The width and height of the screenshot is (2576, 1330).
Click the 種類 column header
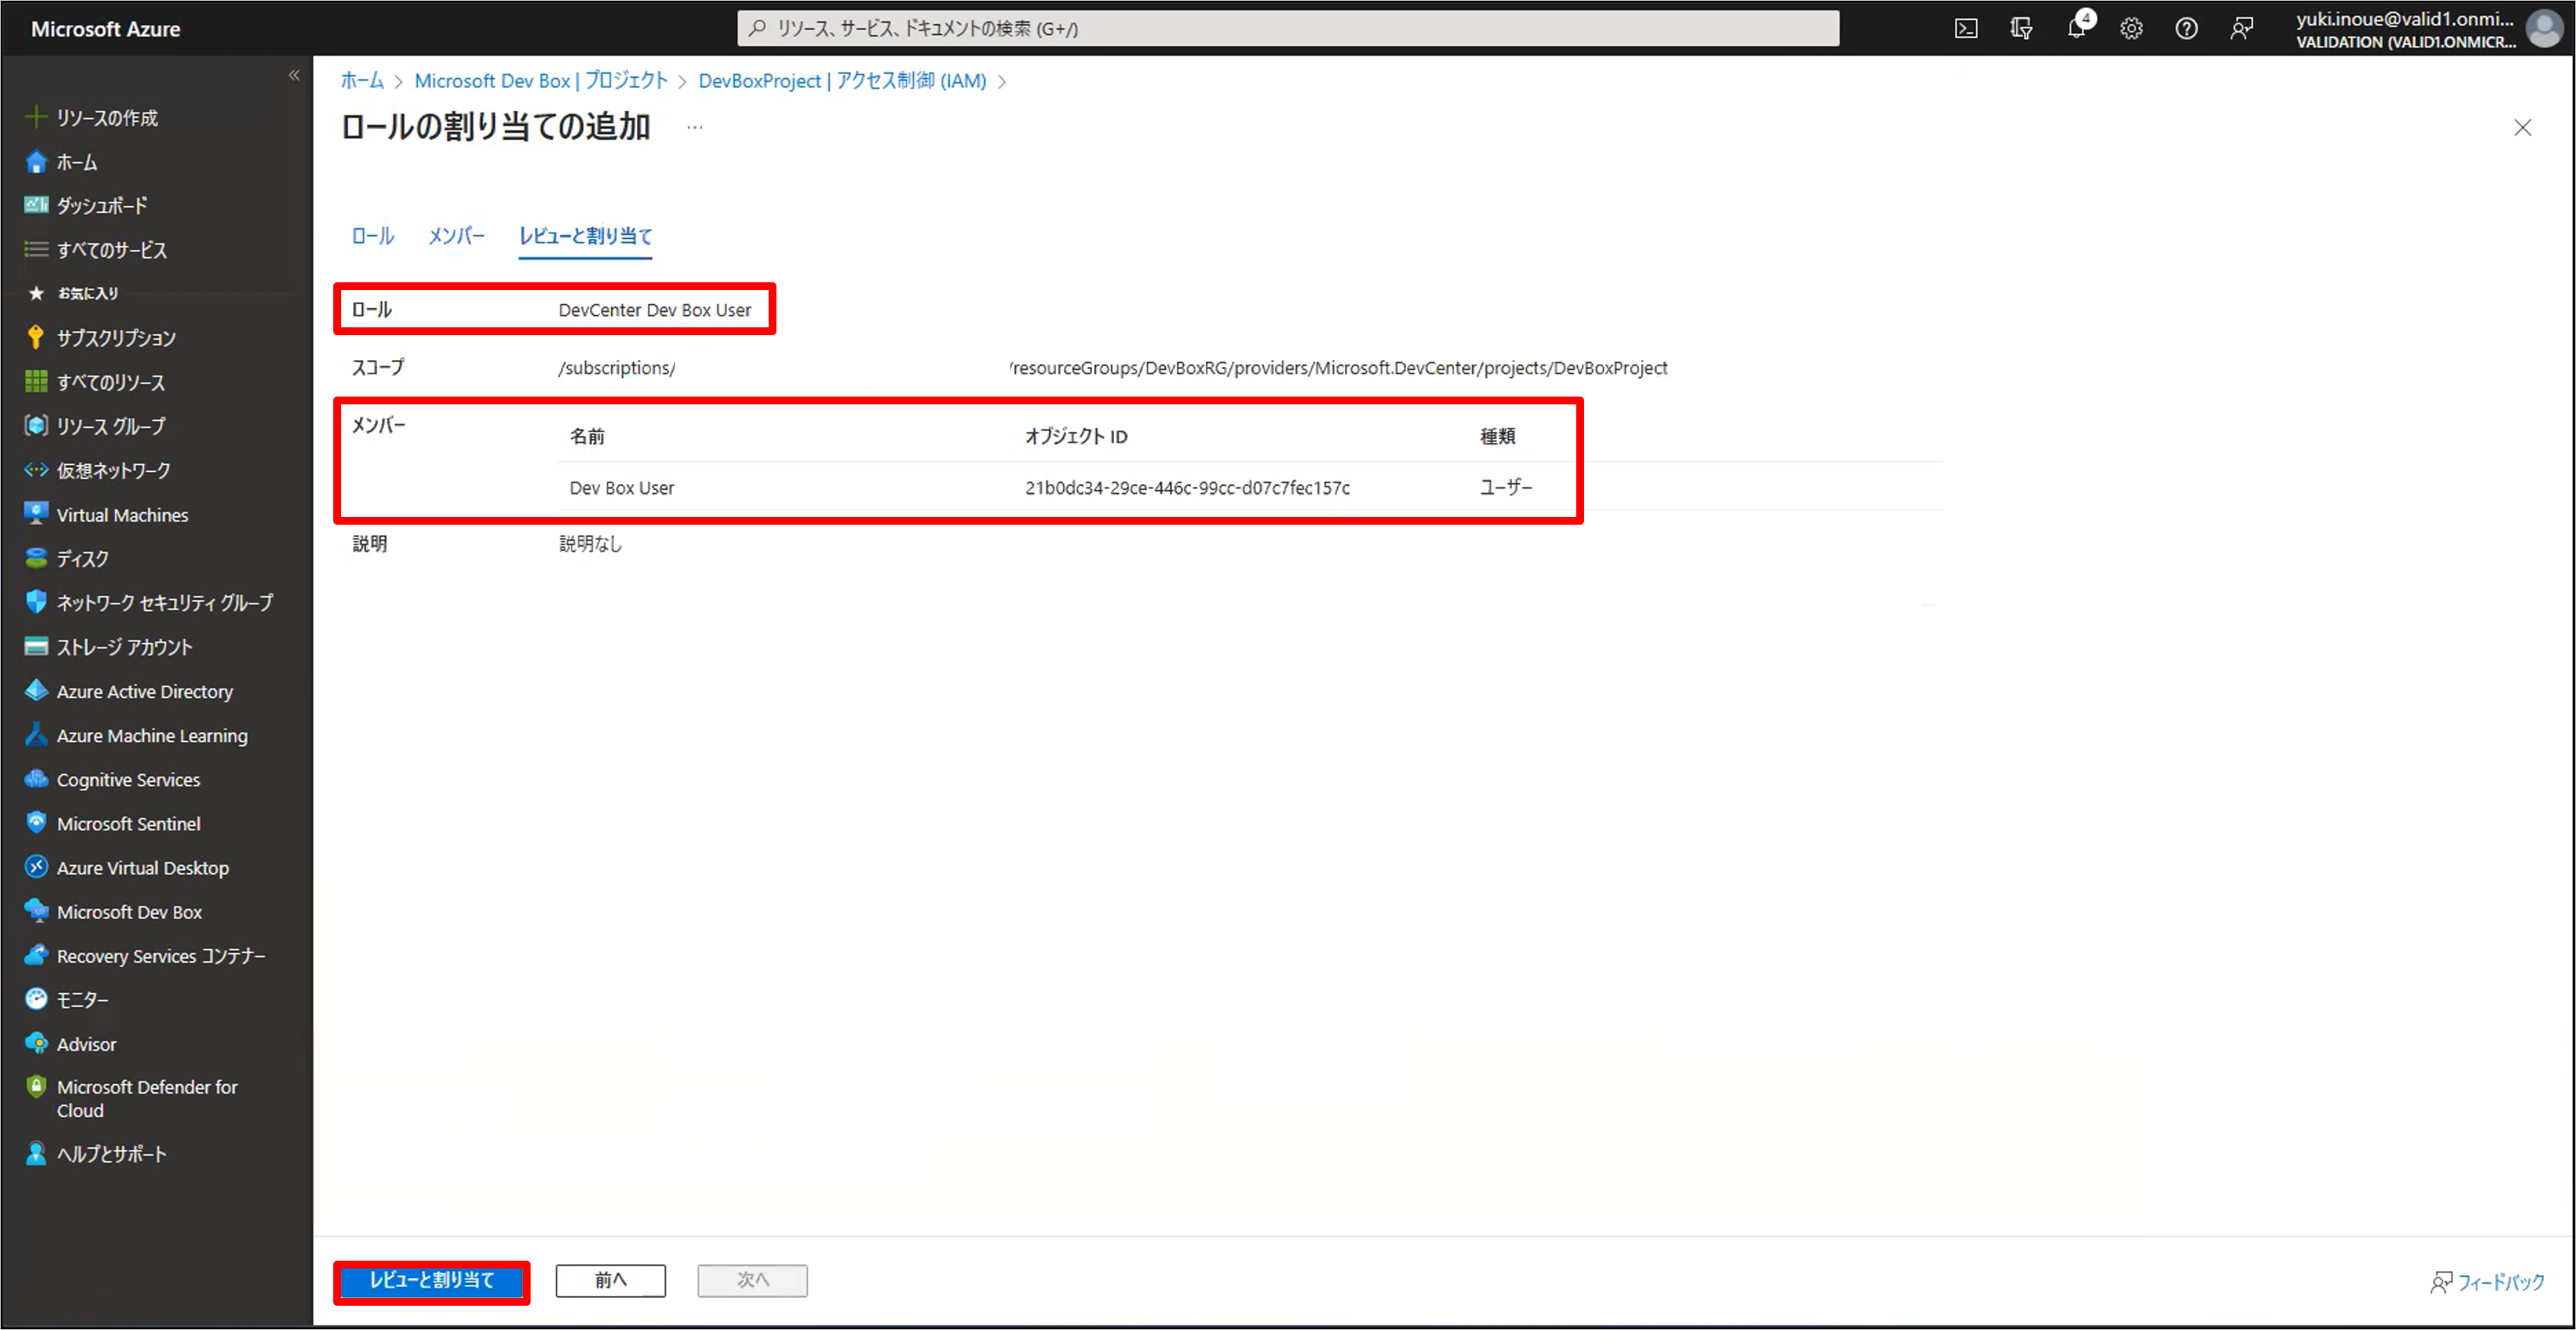(x=1498, y=436)
